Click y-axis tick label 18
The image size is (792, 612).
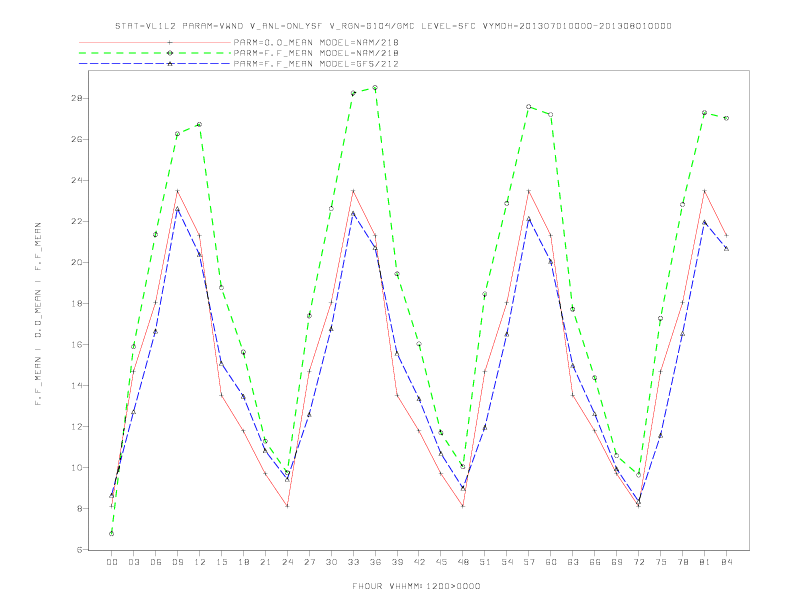tap(77, 303)
